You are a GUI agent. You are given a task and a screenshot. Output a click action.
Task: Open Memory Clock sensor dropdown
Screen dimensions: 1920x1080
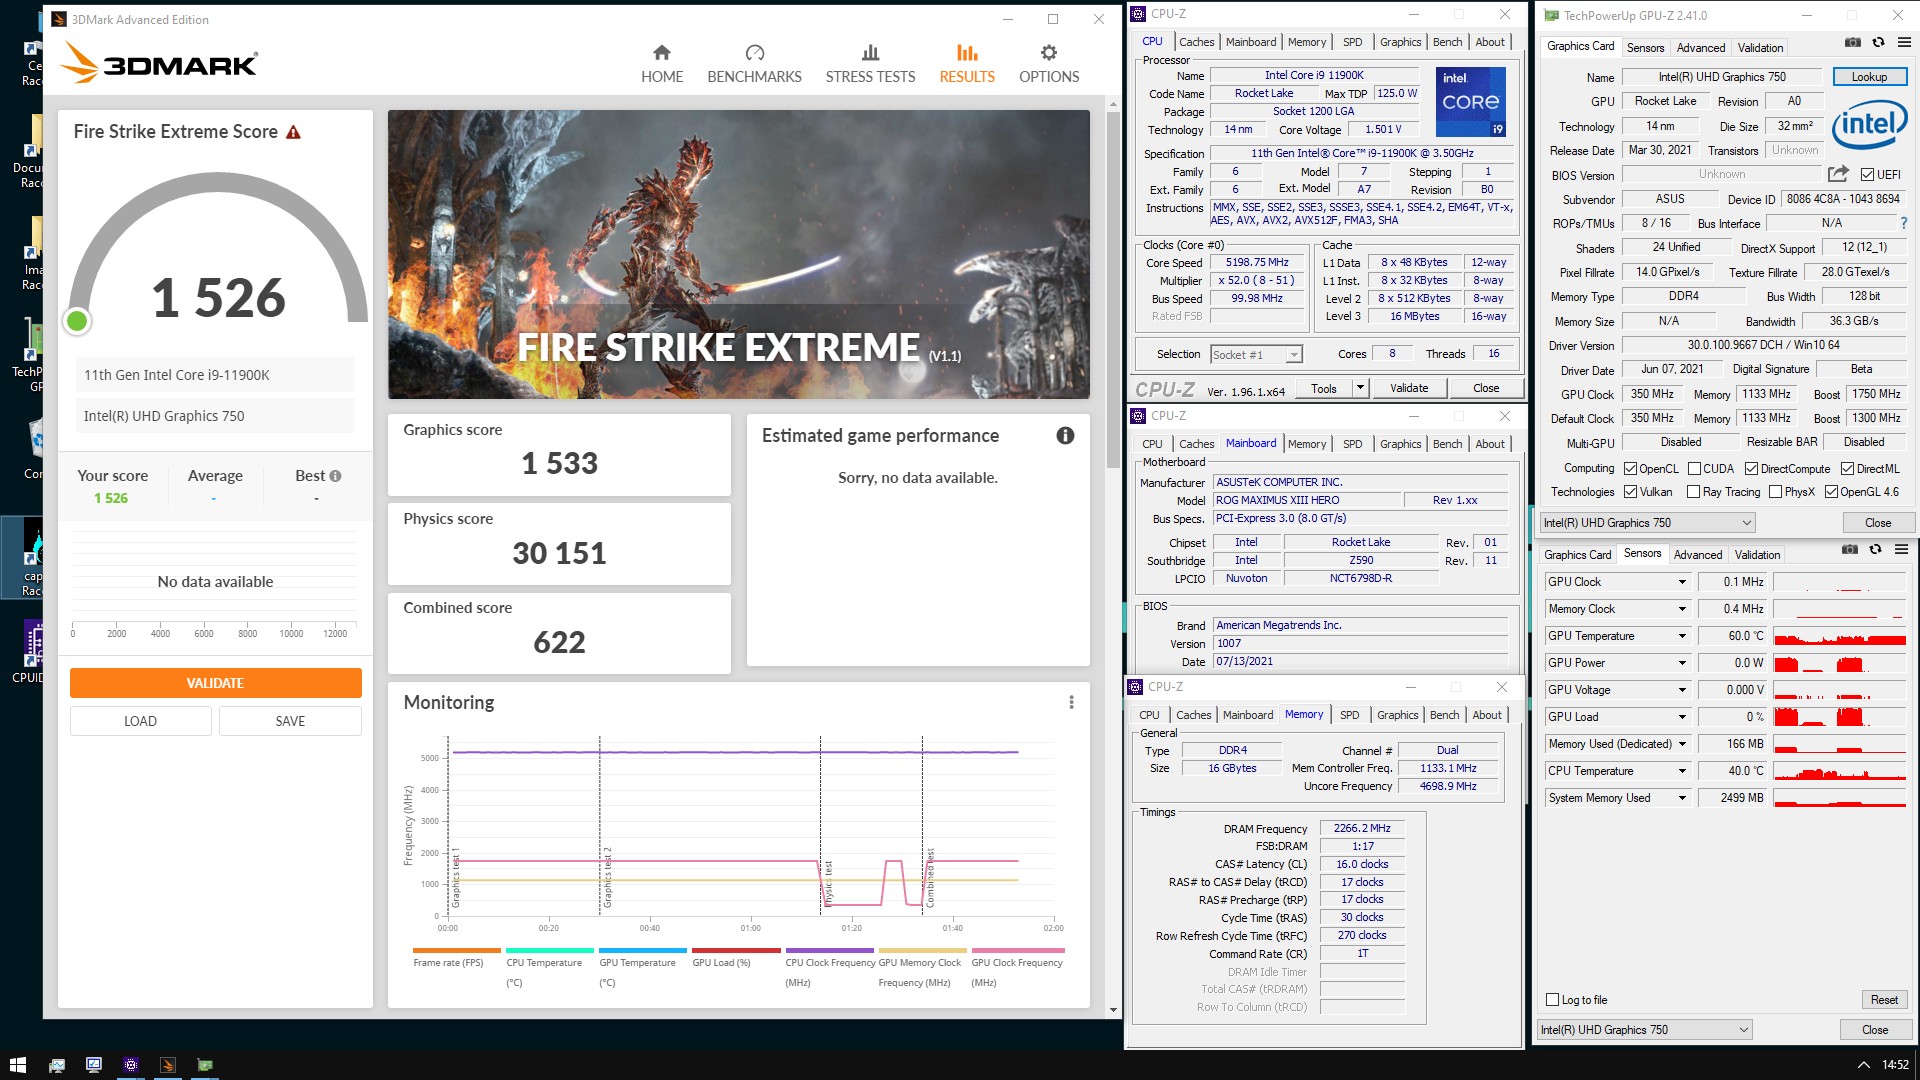point(1682,609)
